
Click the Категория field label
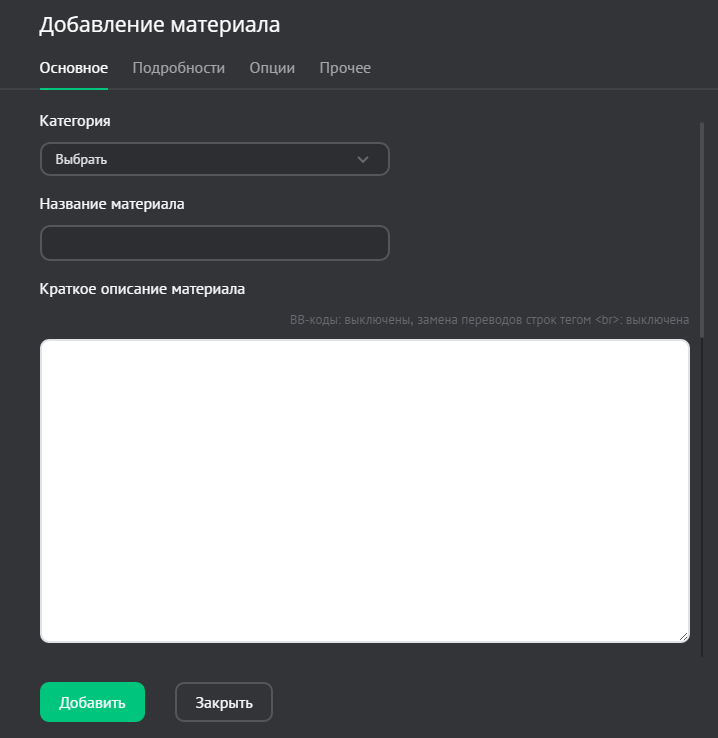(75, 120)
